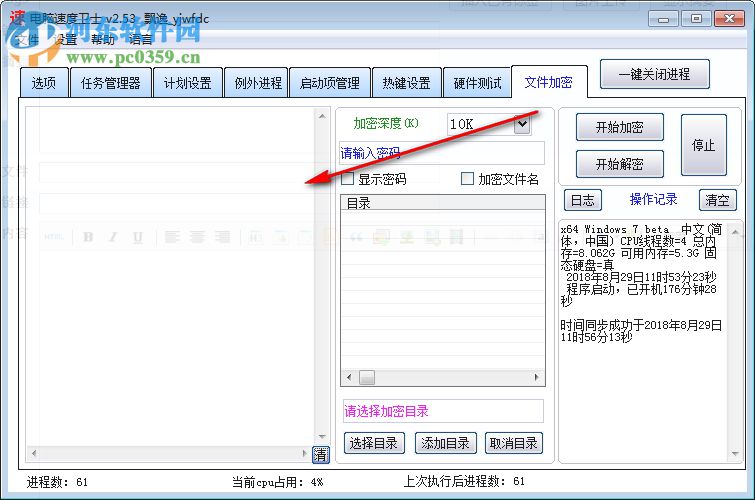
Task: Enable the 显示密码 checkbox
Action: click(x=348, y=179)
